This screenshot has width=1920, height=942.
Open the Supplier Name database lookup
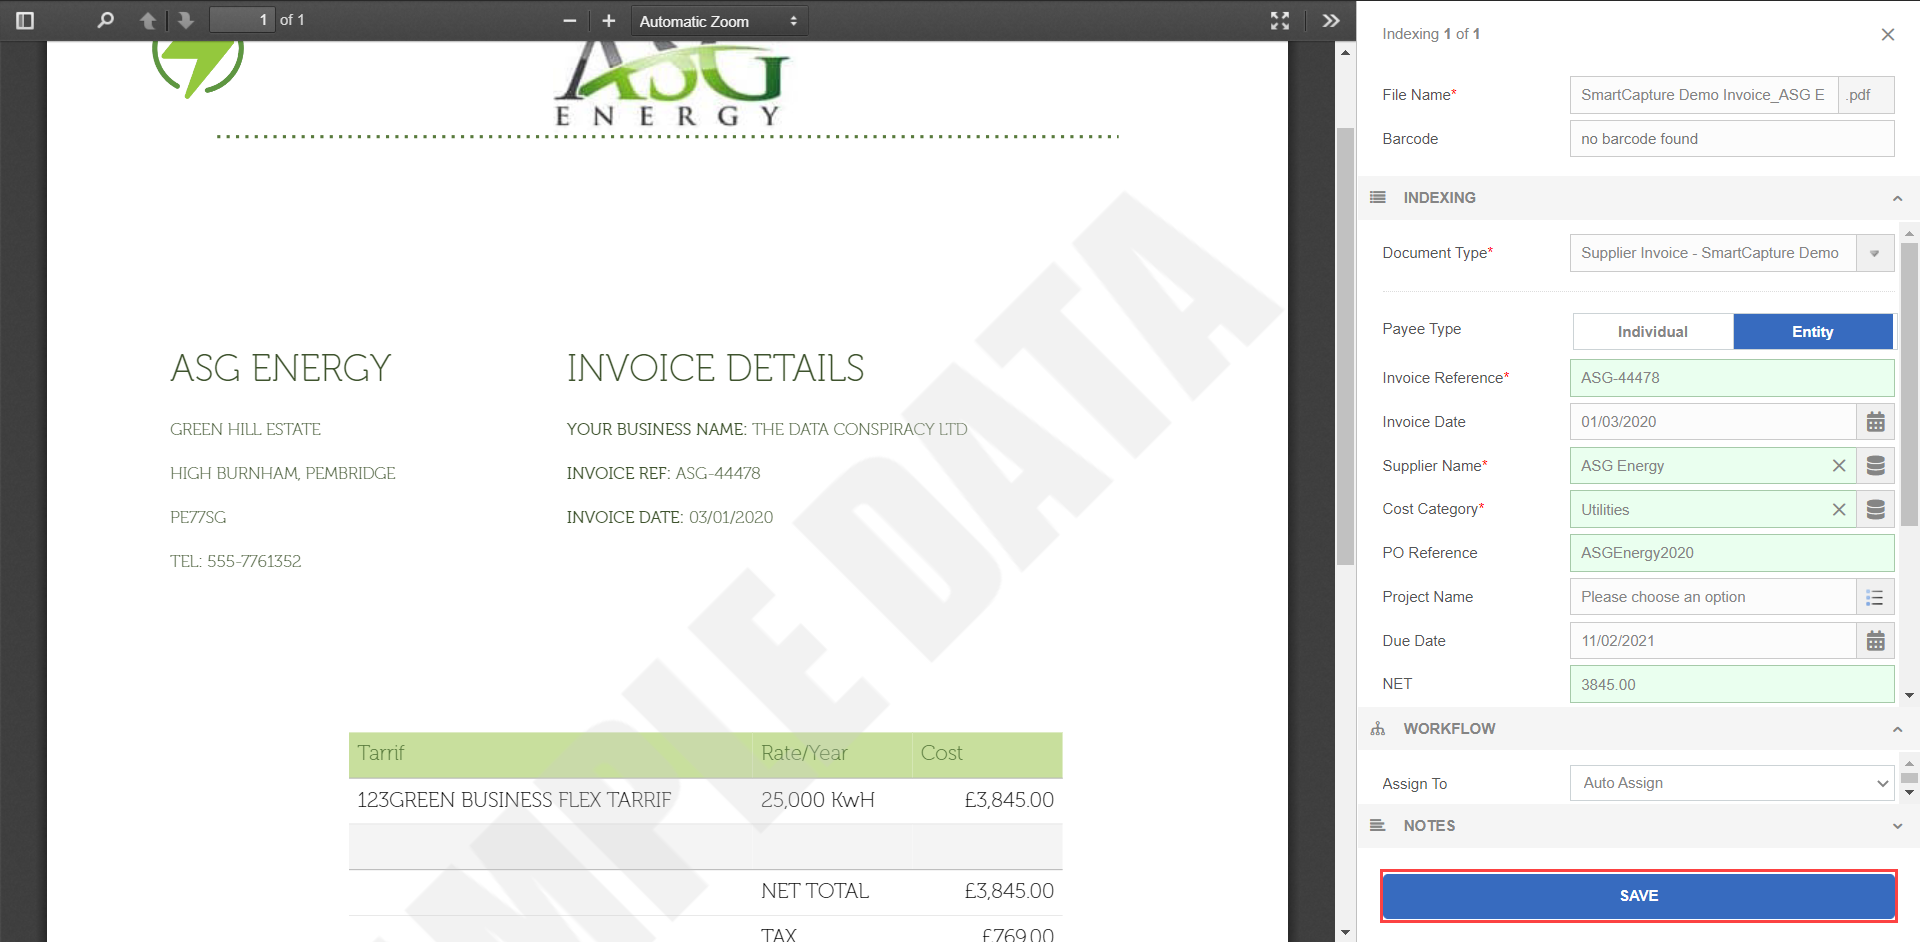click(x=1876, y=466)
